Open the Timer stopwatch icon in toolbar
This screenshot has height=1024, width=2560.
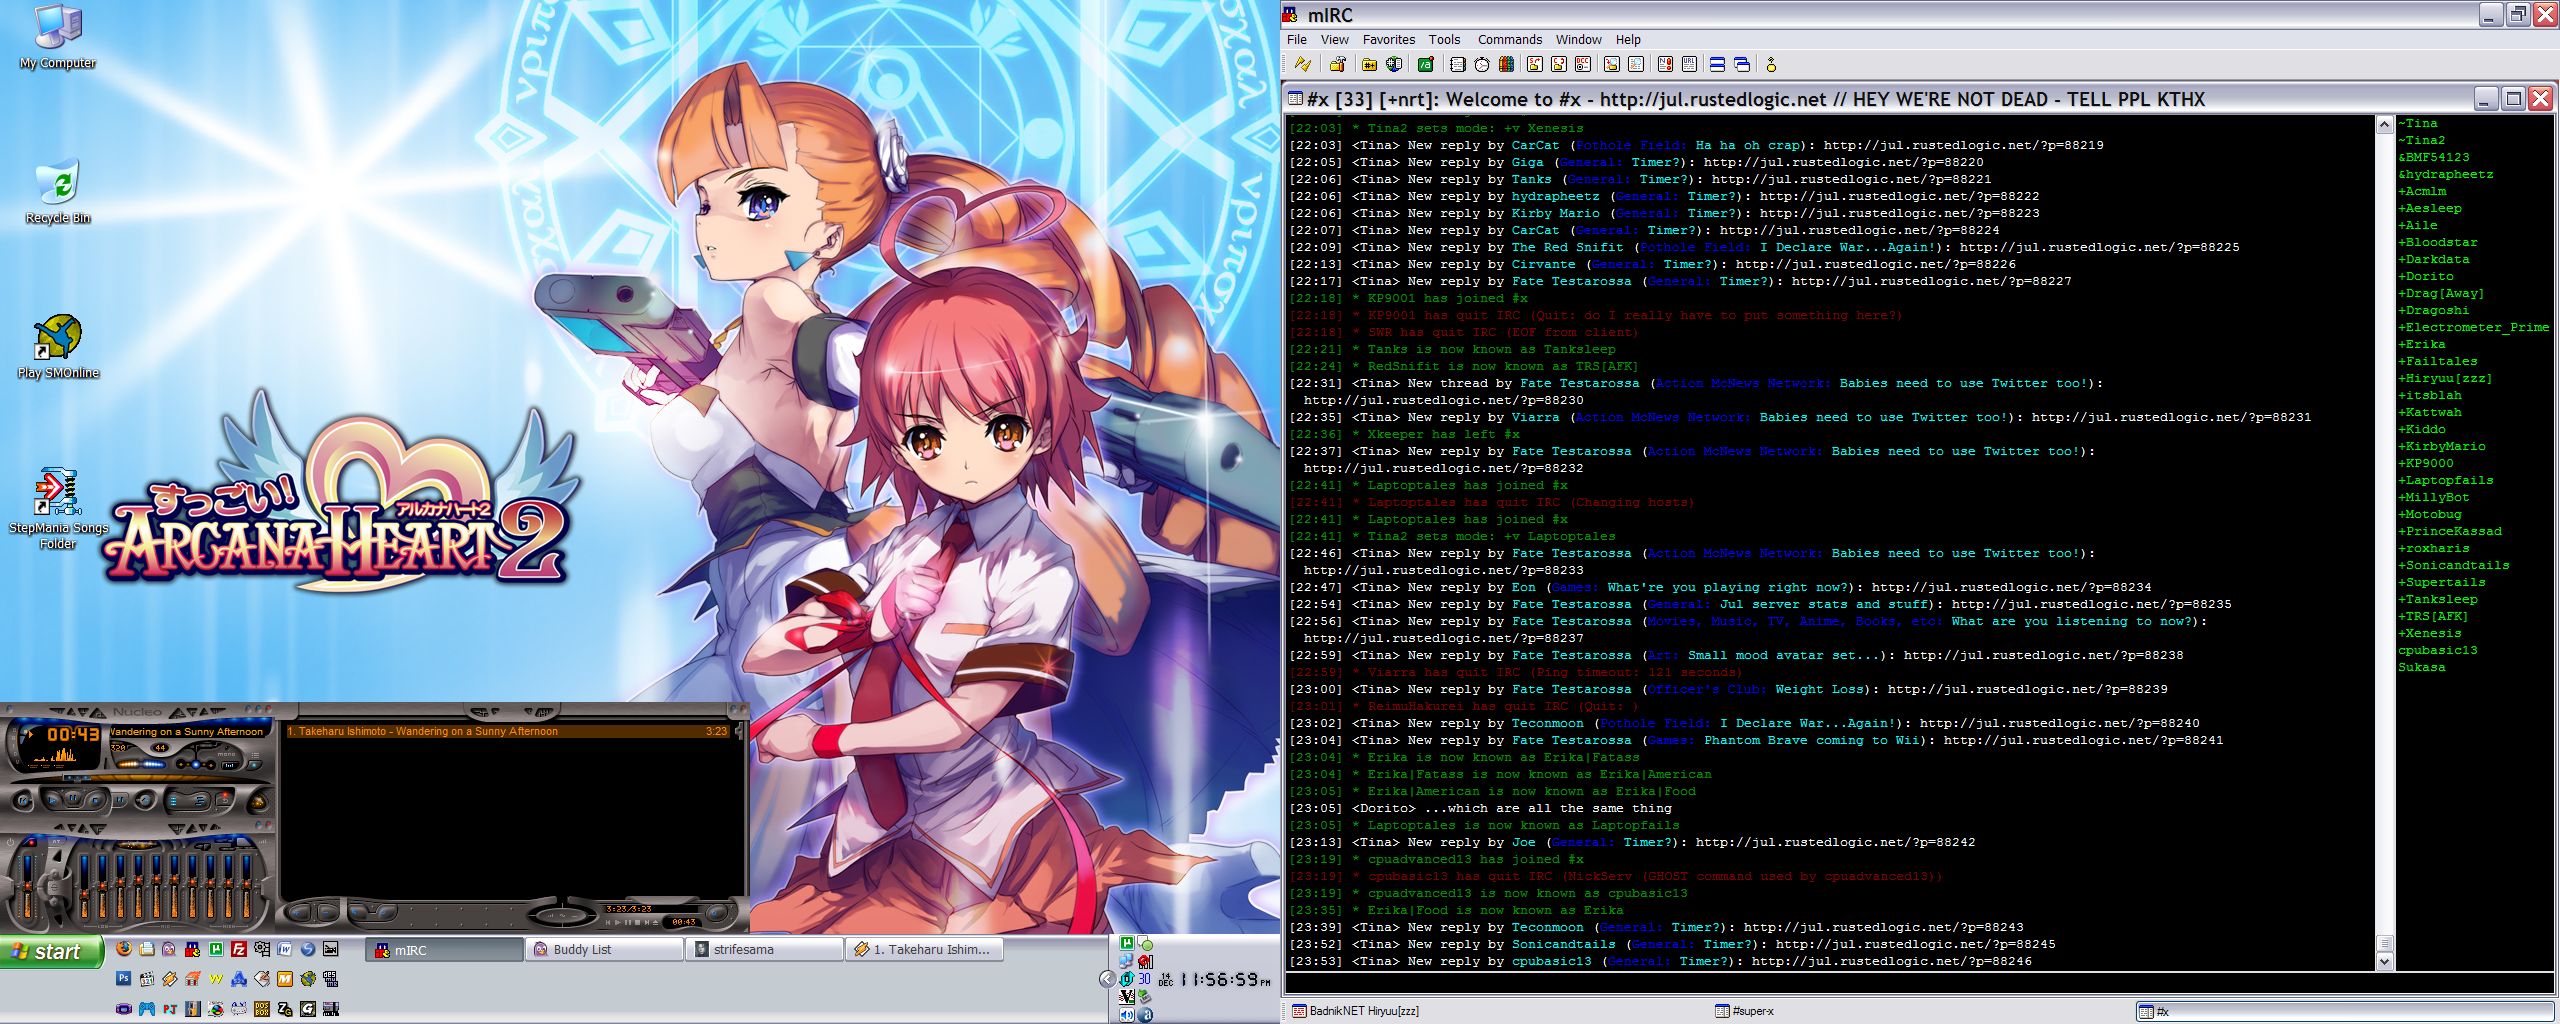pyautogui.click(x=1482, y=65)
